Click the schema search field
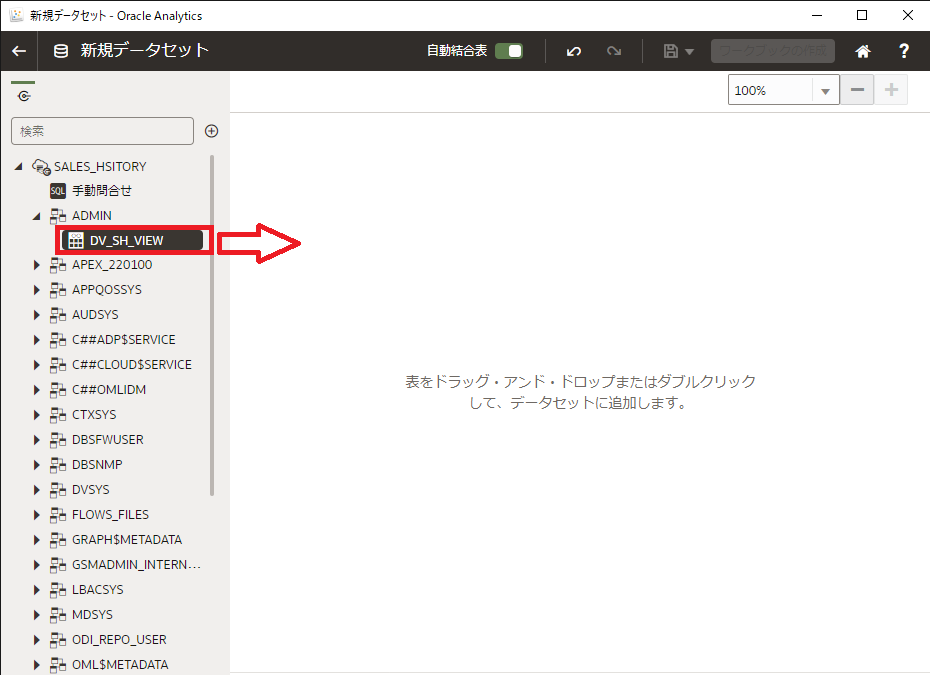The width and height of the screenshot is (930, 675). pos(102,131)
